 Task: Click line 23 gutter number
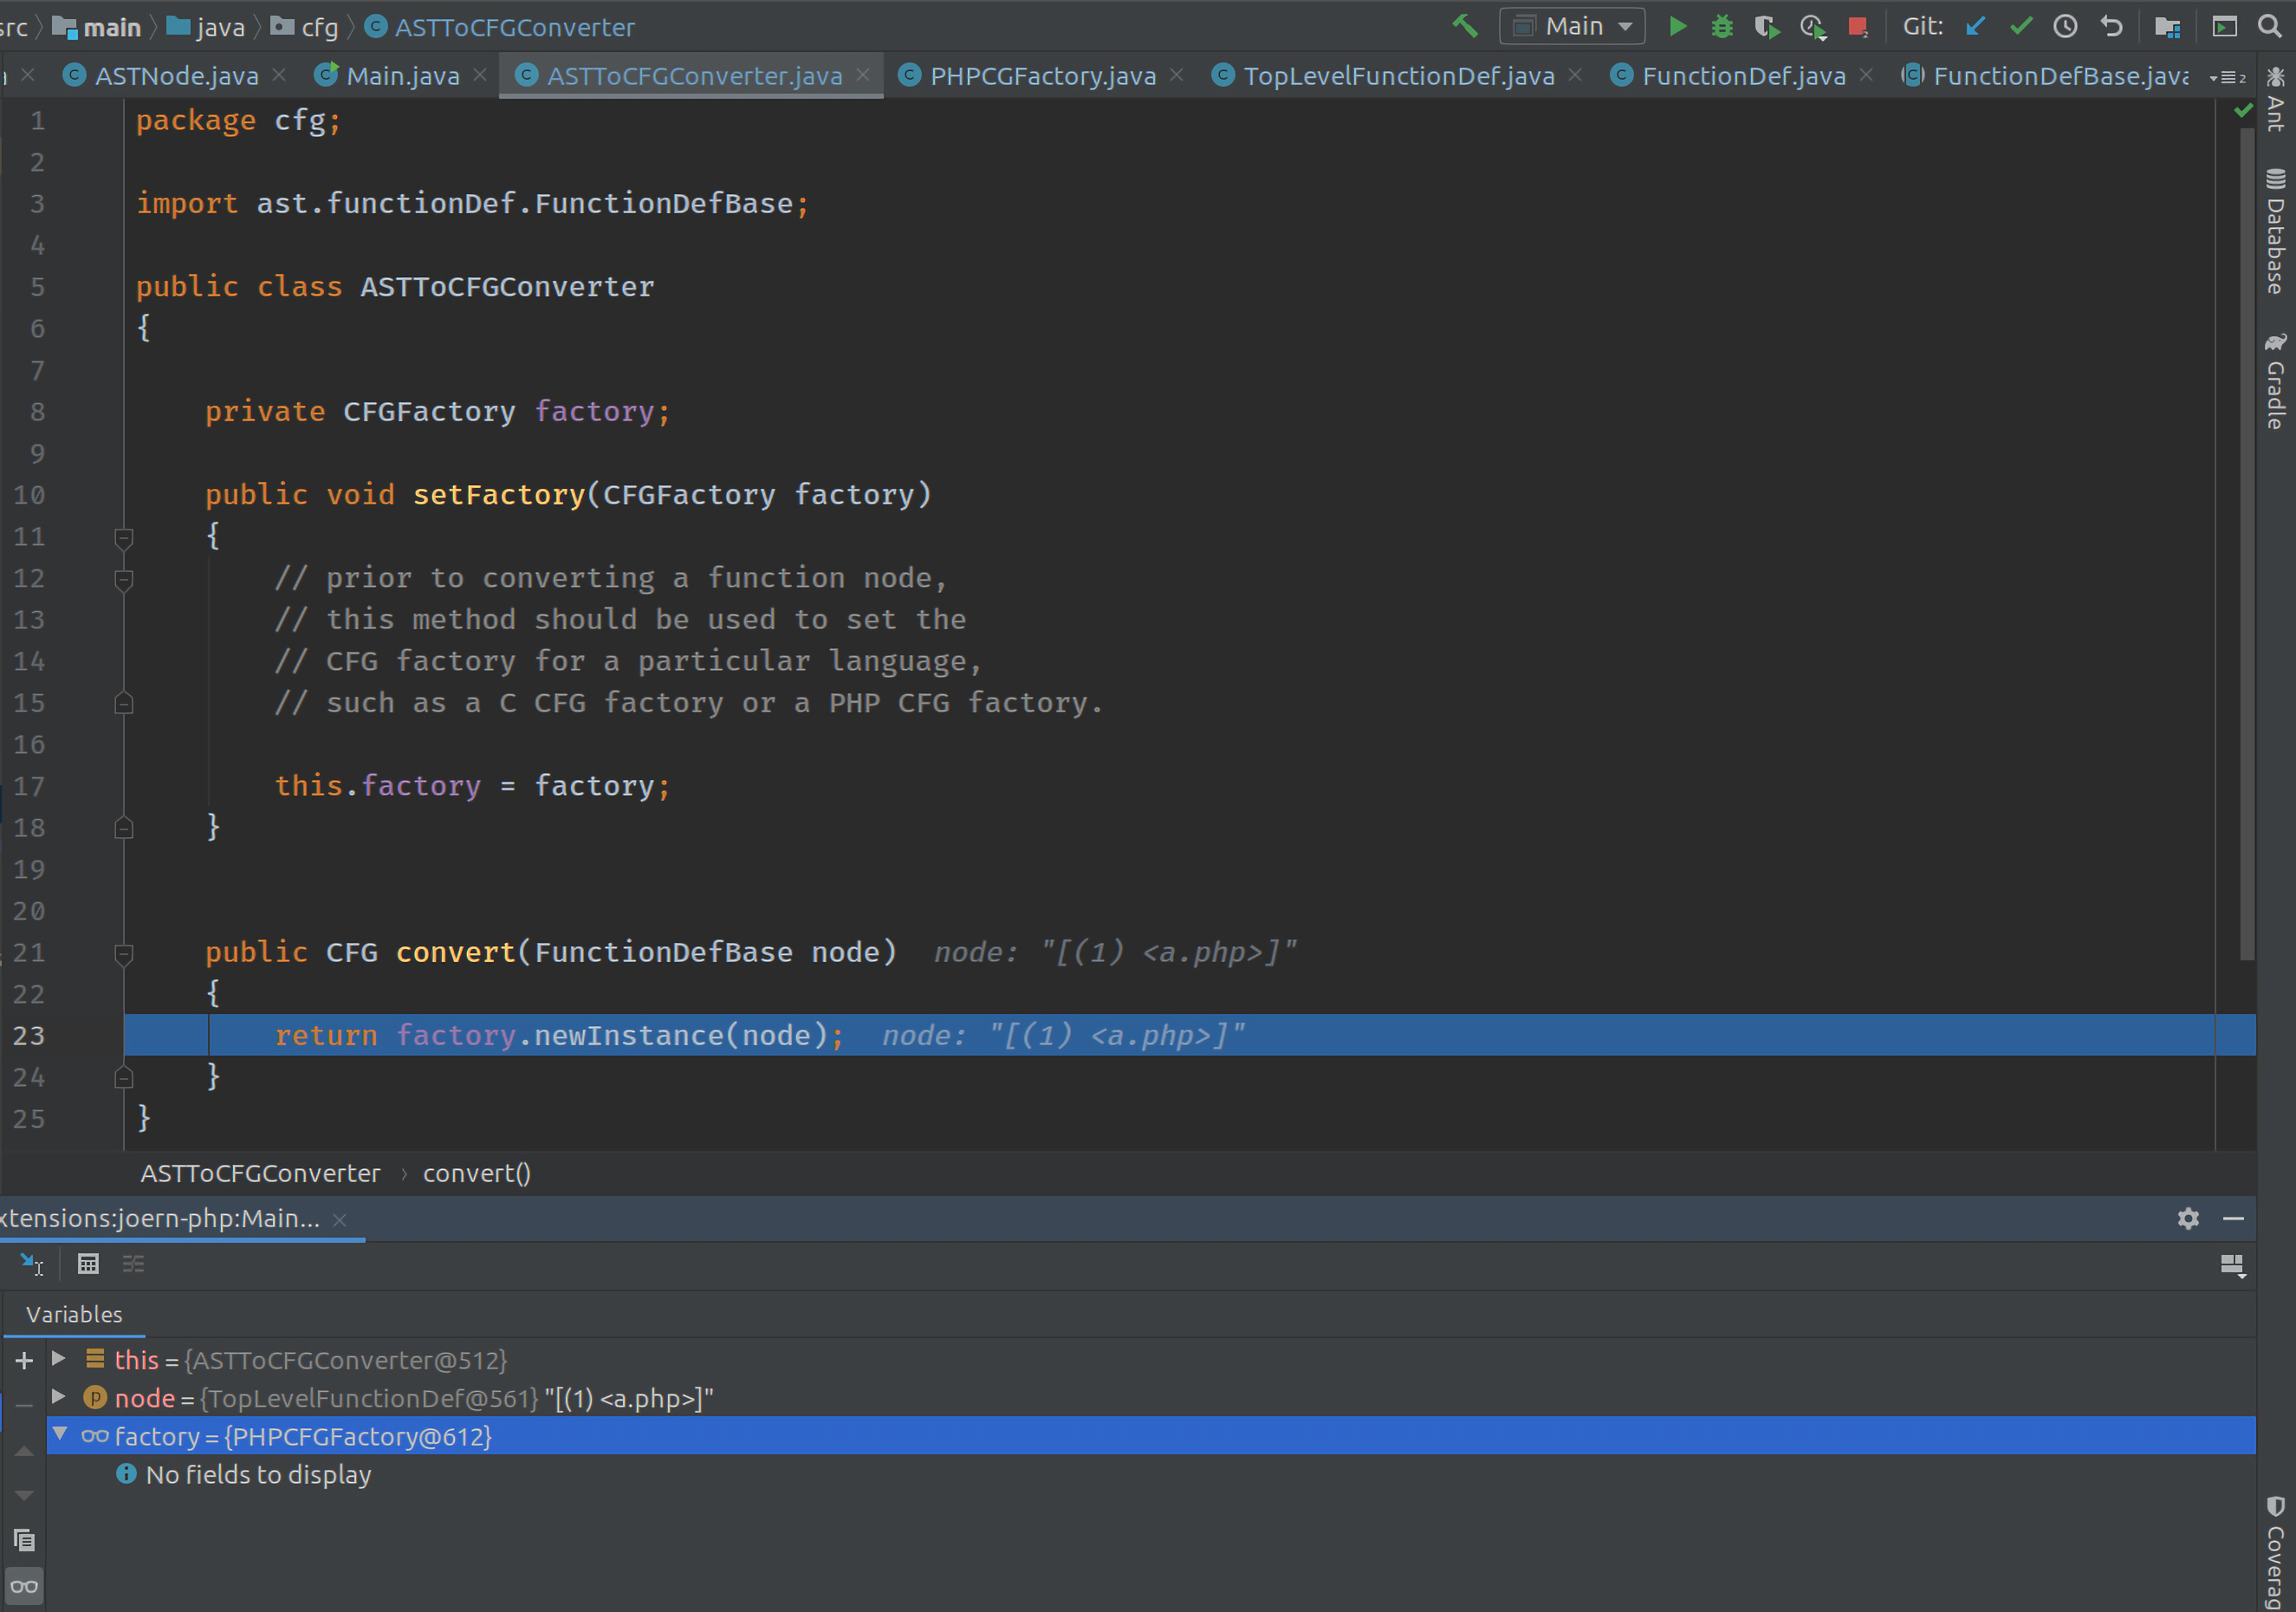[x=29, y=1035]
